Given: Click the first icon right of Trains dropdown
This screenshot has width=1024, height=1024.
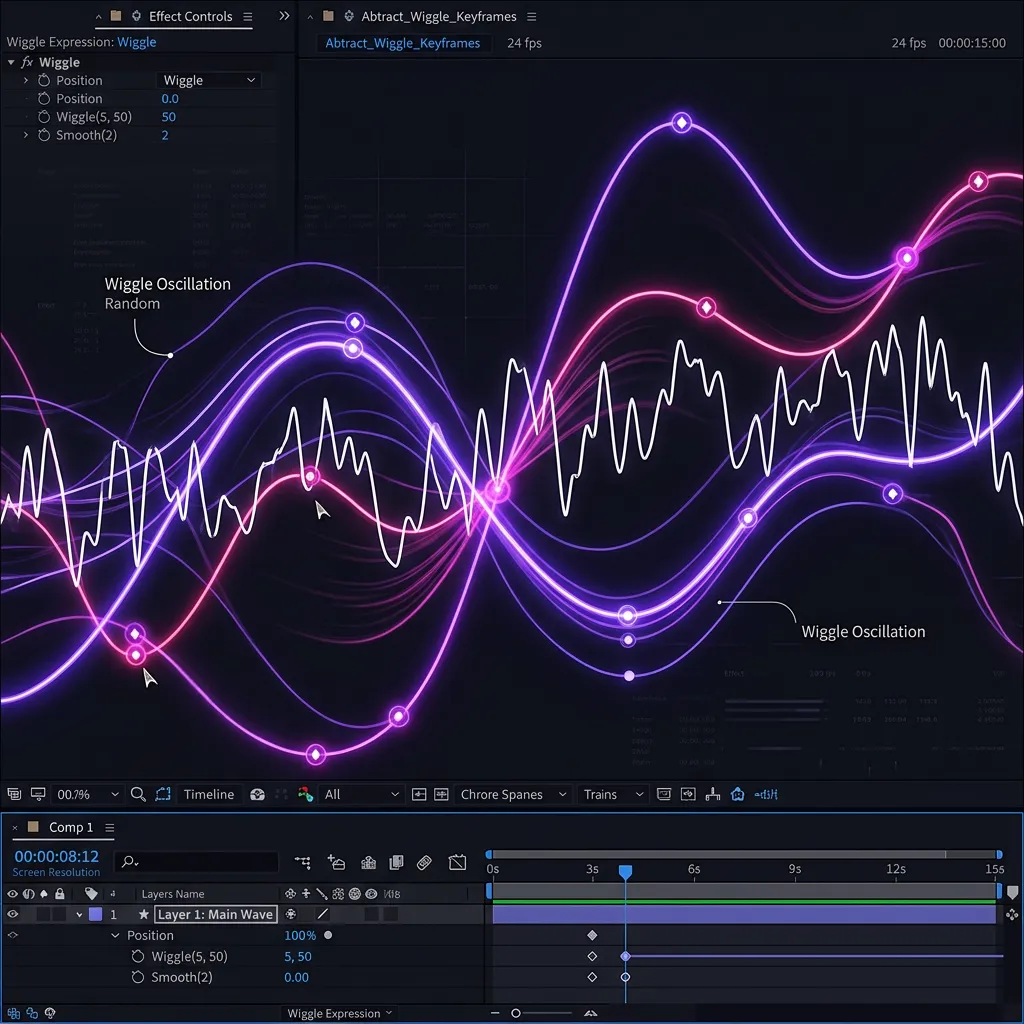Looking at the screenshot, I should coord(664,794).
